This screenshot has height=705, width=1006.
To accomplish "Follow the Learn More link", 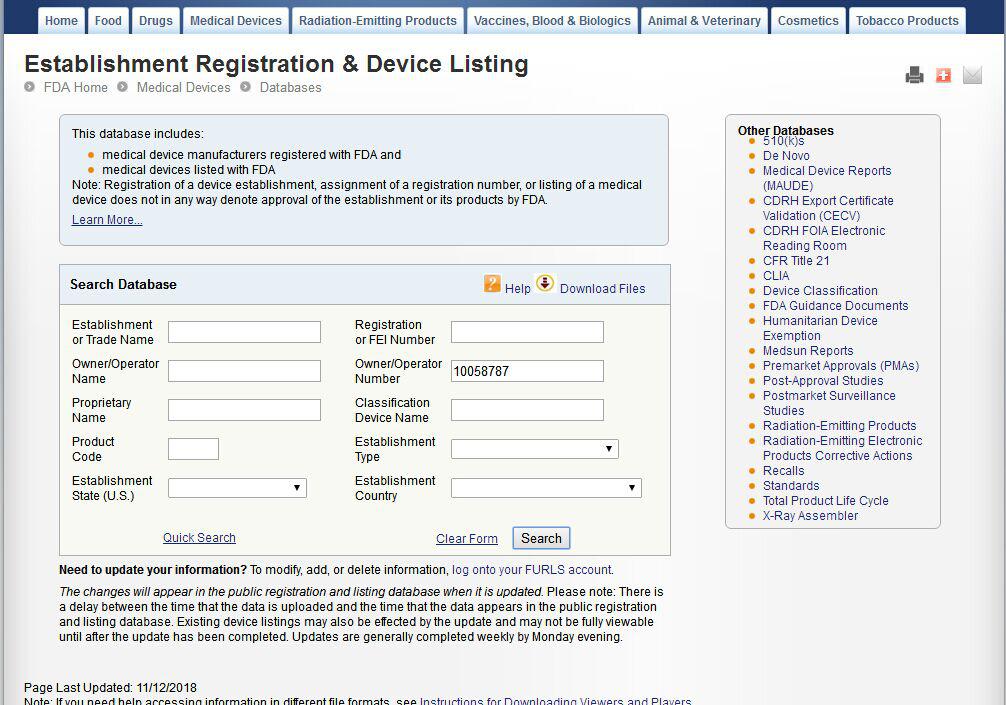I will (x=107, y=220).
